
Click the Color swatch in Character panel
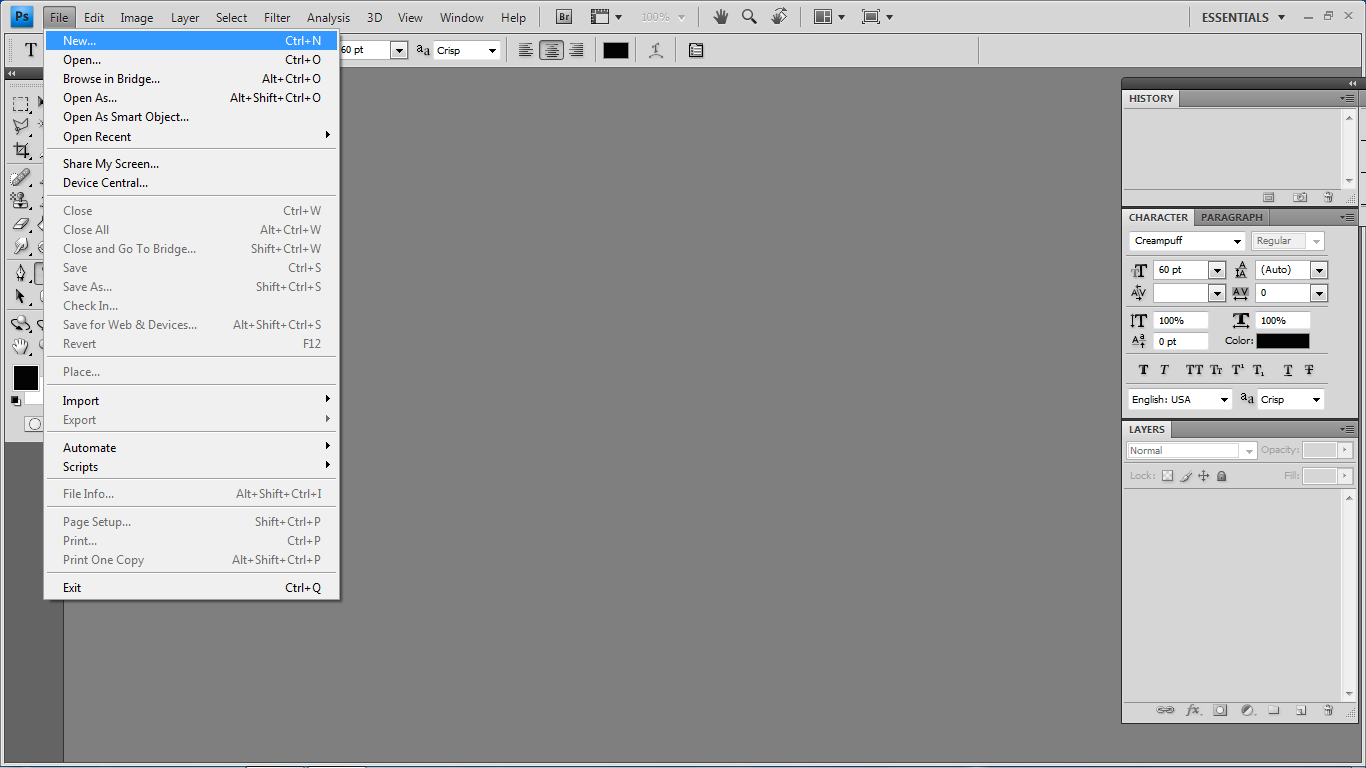click(1283, 341)
